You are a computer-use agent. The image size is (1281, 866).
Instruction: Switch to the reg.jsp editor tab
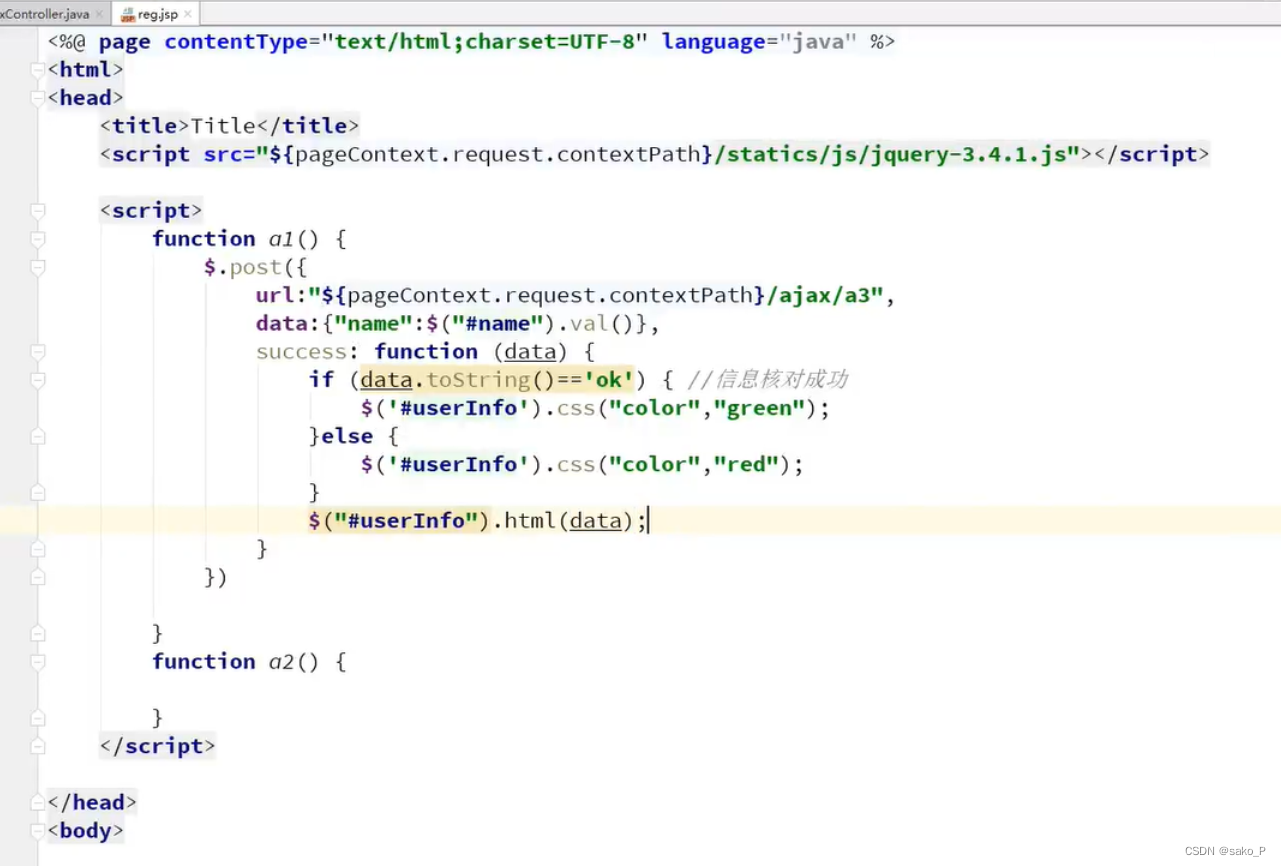pyautogui.click(x=157, y=14)
